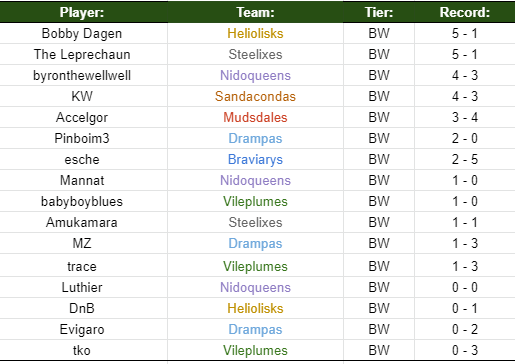Screen dimensions: 515x364
Task: Click the Team column header
Action: coord(255,12)
